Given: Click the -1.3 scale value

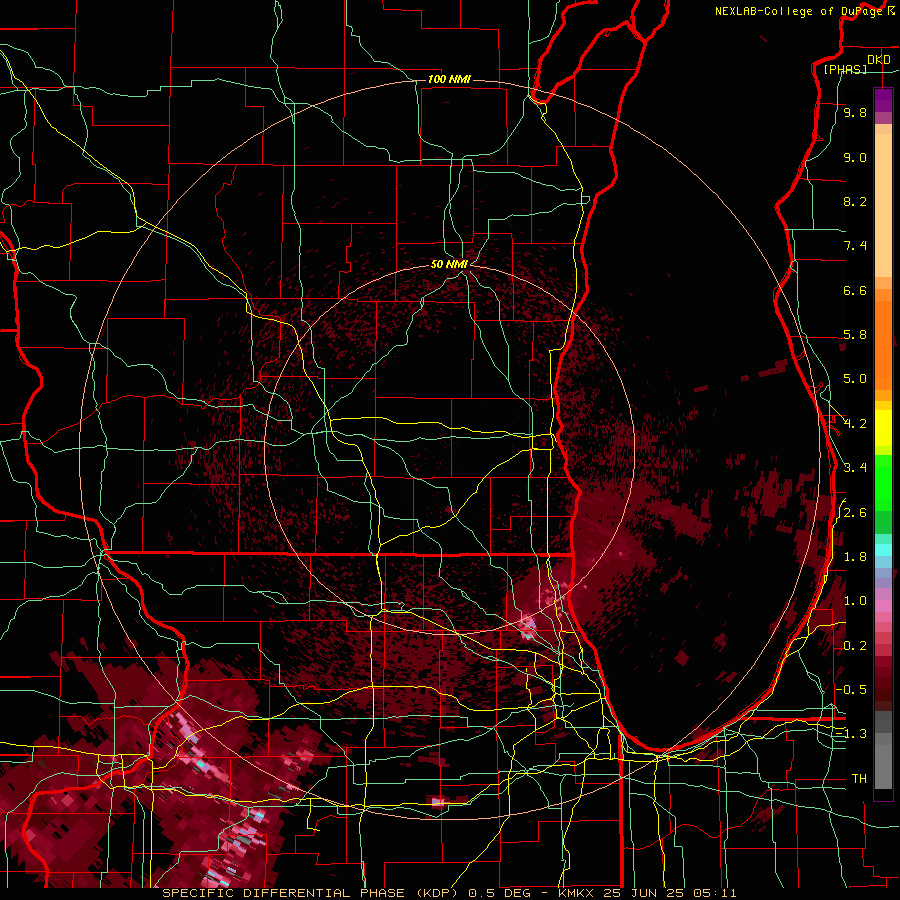Looking at the screenshot, I should tap(851, 734).
